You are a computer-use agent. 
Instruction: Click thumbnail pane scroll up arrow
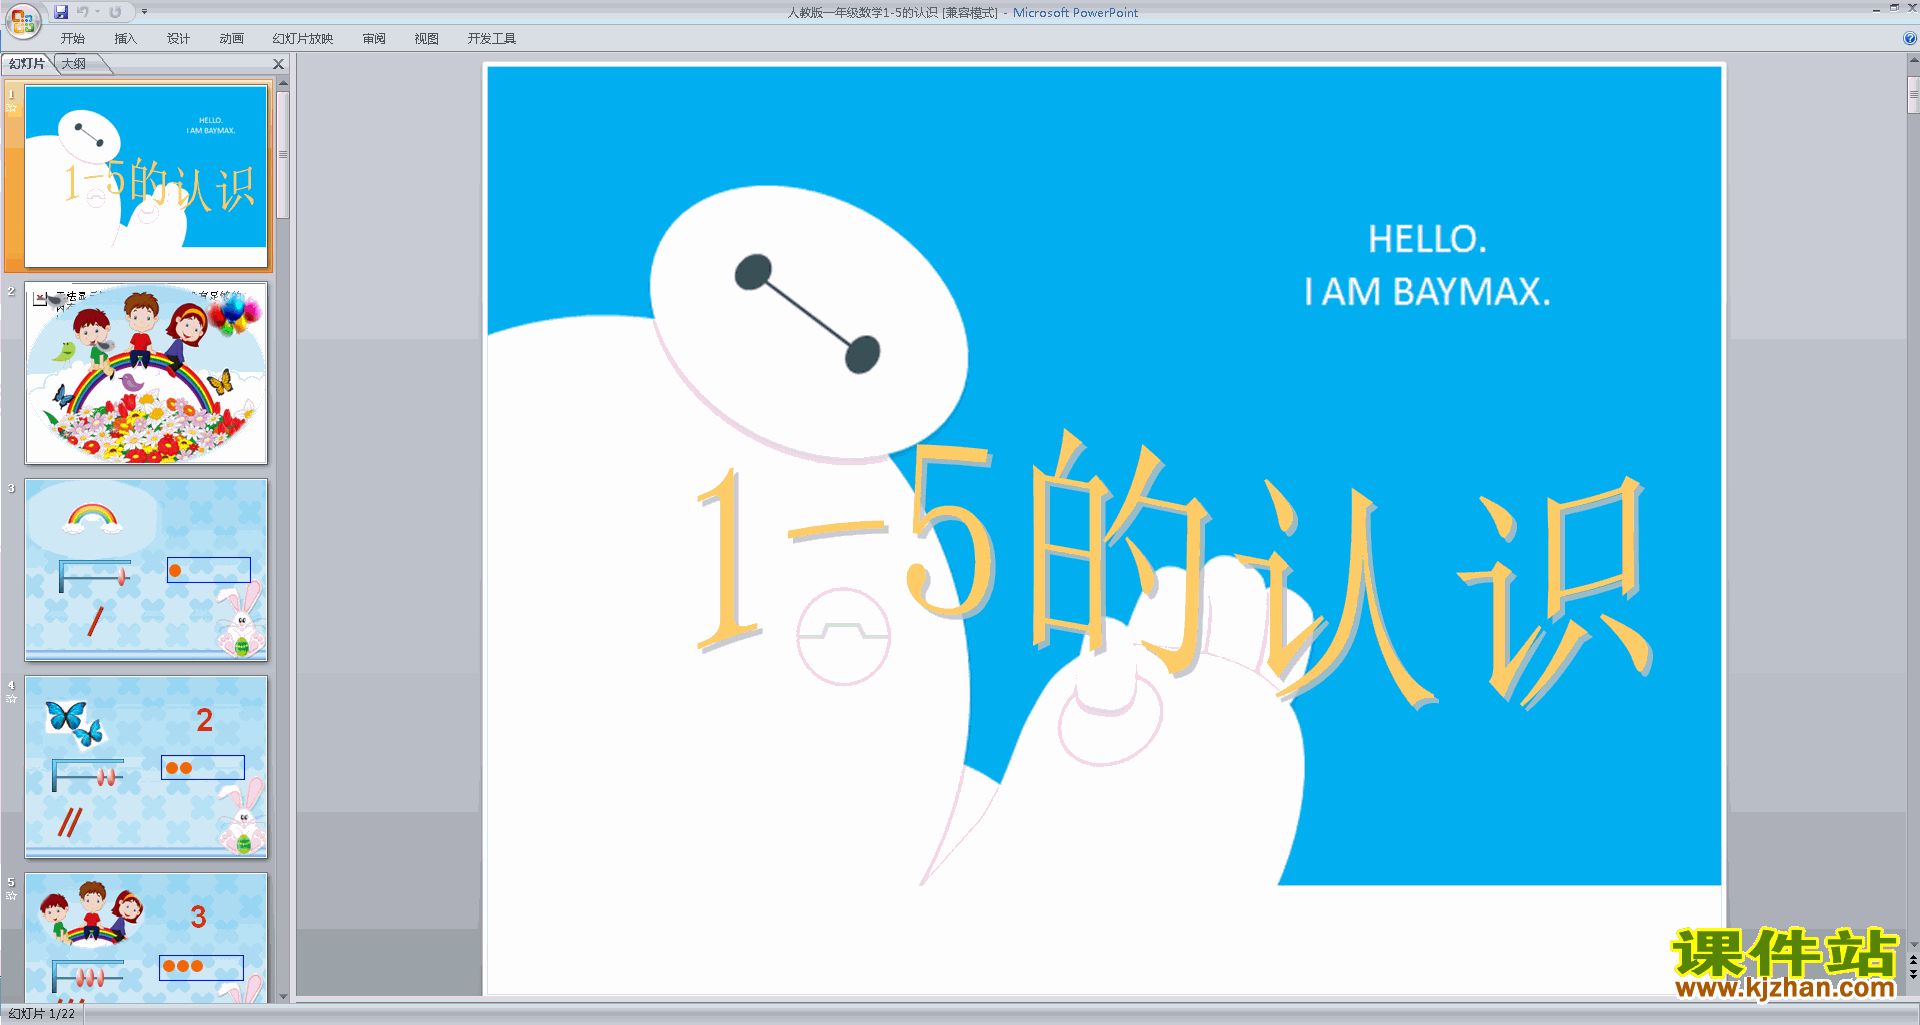(x=283, y=83)
